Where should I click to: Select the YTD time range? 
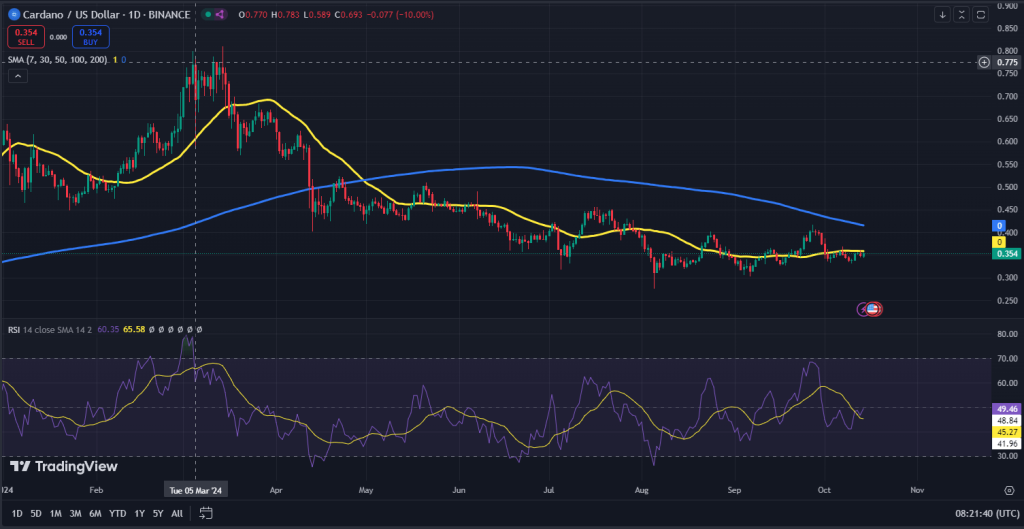(118, 513)
